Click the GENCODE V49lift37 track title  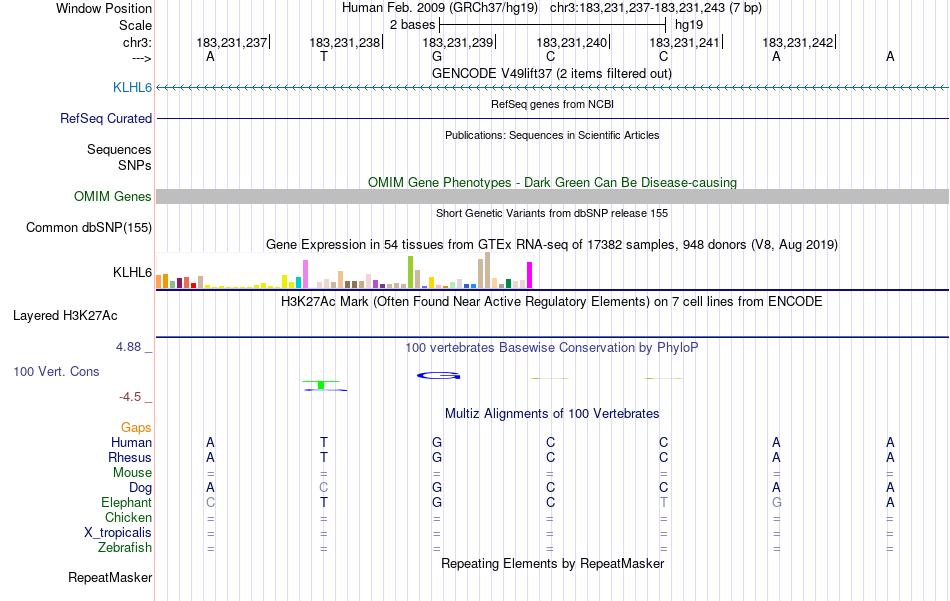pyautogui.click(x=552, y=73)
